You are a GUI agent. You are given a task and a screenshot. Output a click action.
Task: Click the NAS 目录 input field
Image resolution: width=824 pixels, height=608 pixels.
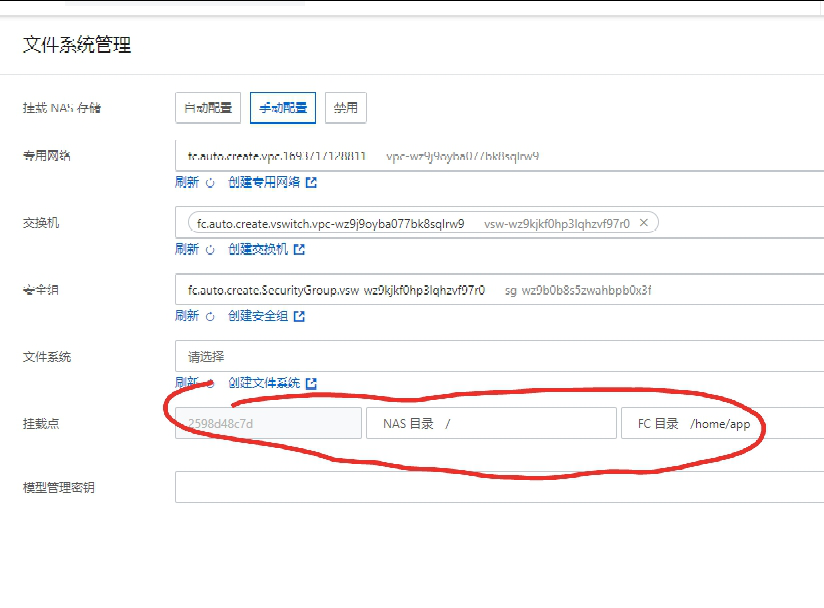pyautogui.click(x=491, y=423)
